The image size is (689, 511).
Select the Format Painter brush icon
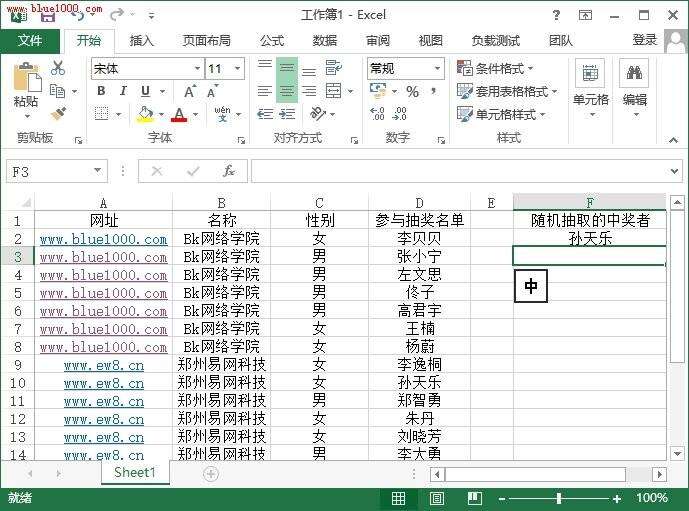pos(58,114)
